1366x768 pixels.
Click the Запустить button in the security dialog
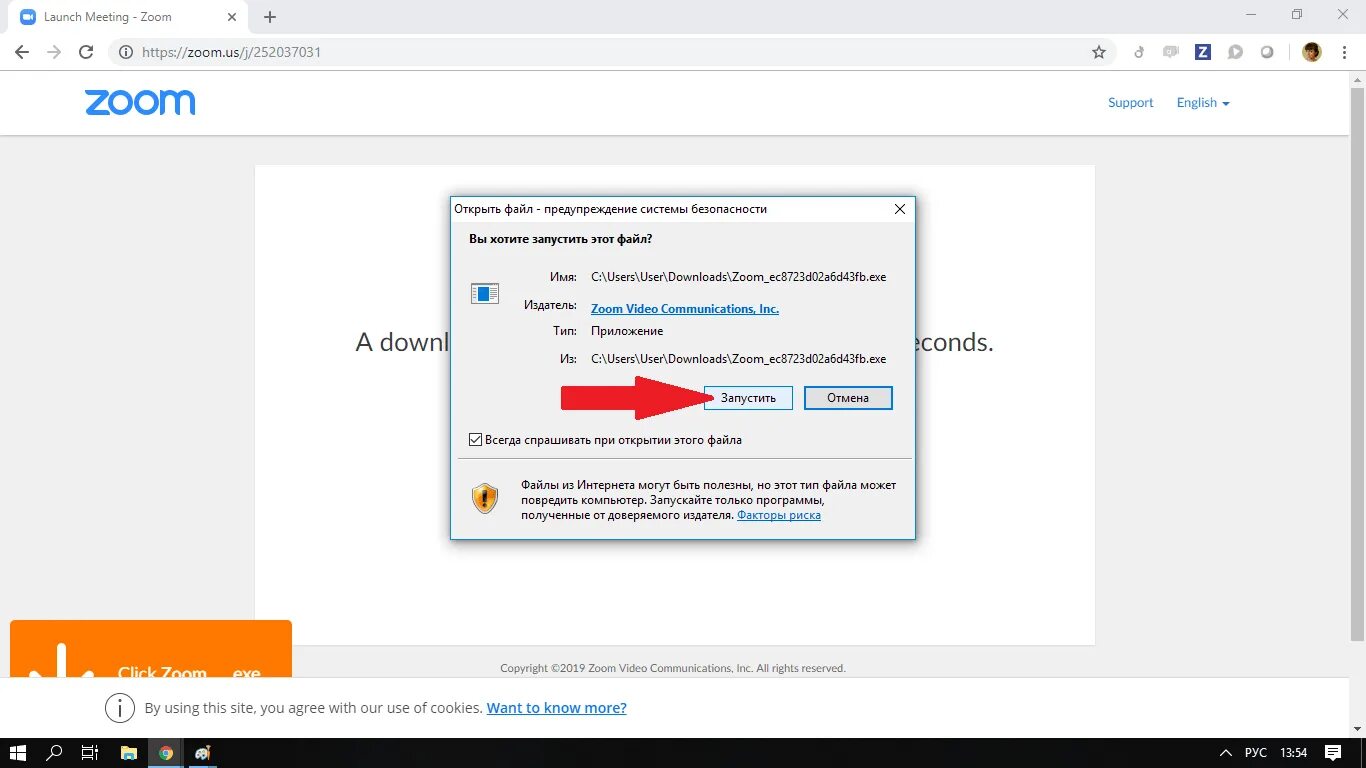tap(748, 398)
